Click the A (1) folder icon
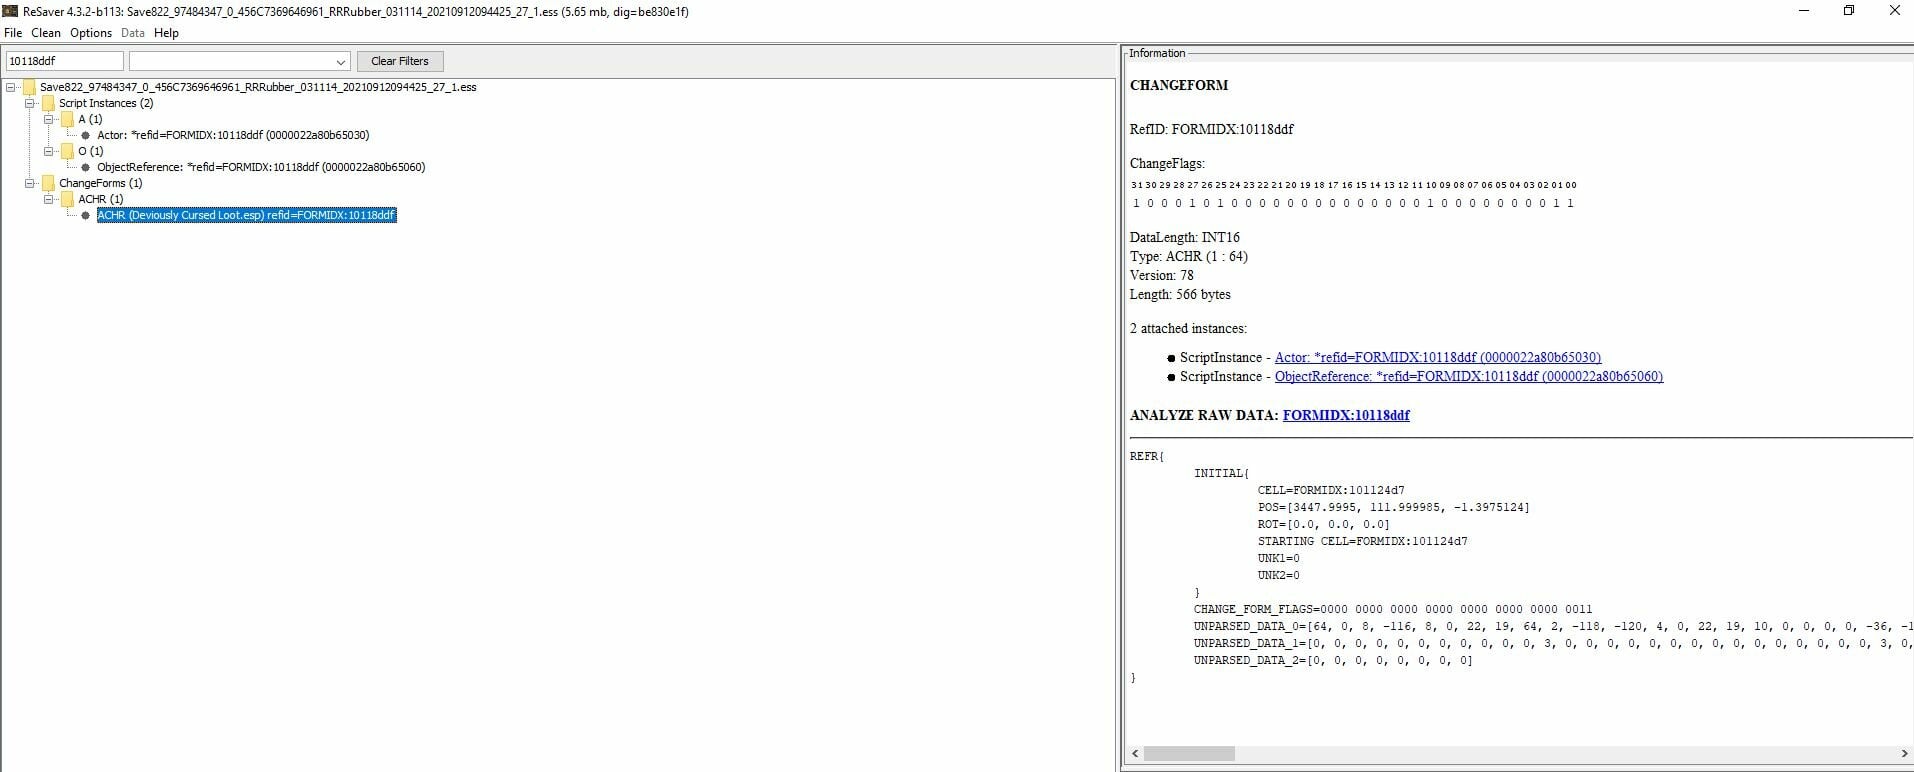The height and width of the screenshot is (772, 1914). [x=67, y=119]
